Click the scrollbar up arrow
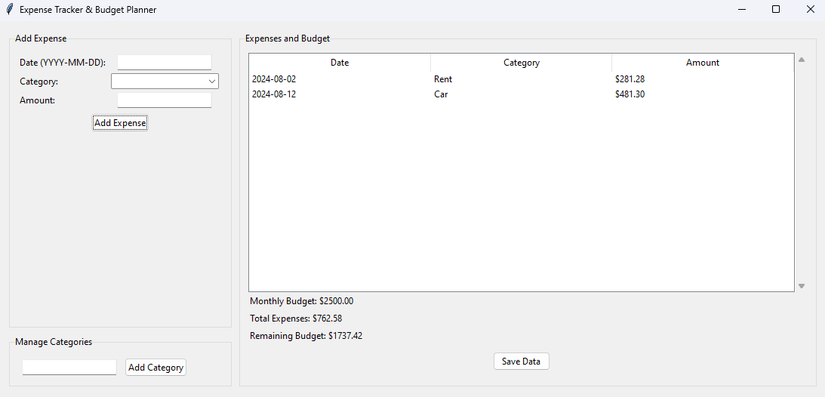The width and height of the screenshot is (825, 397). pos(801,60)
